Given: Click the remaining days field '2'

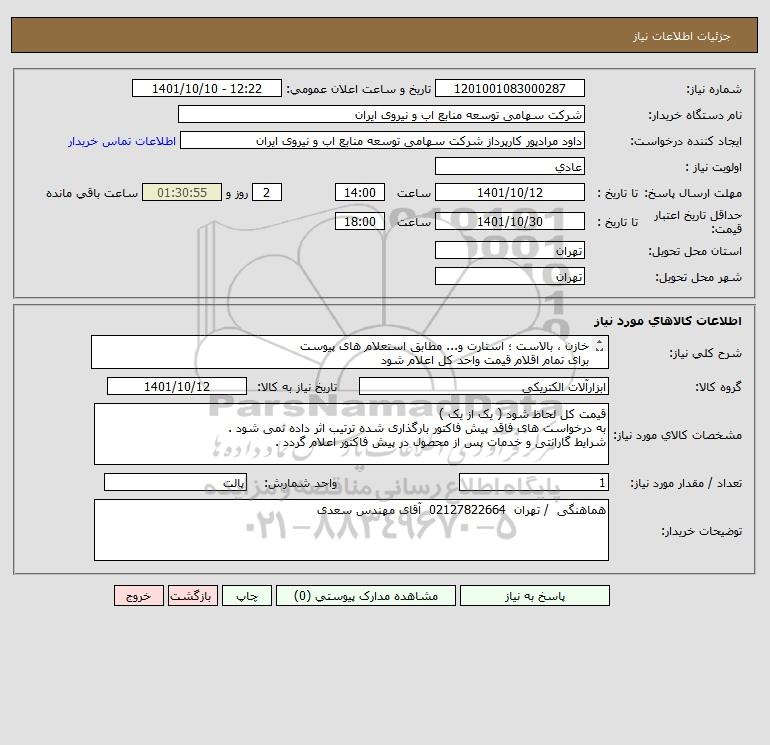Looking at the screenshot, I should 267,193.
